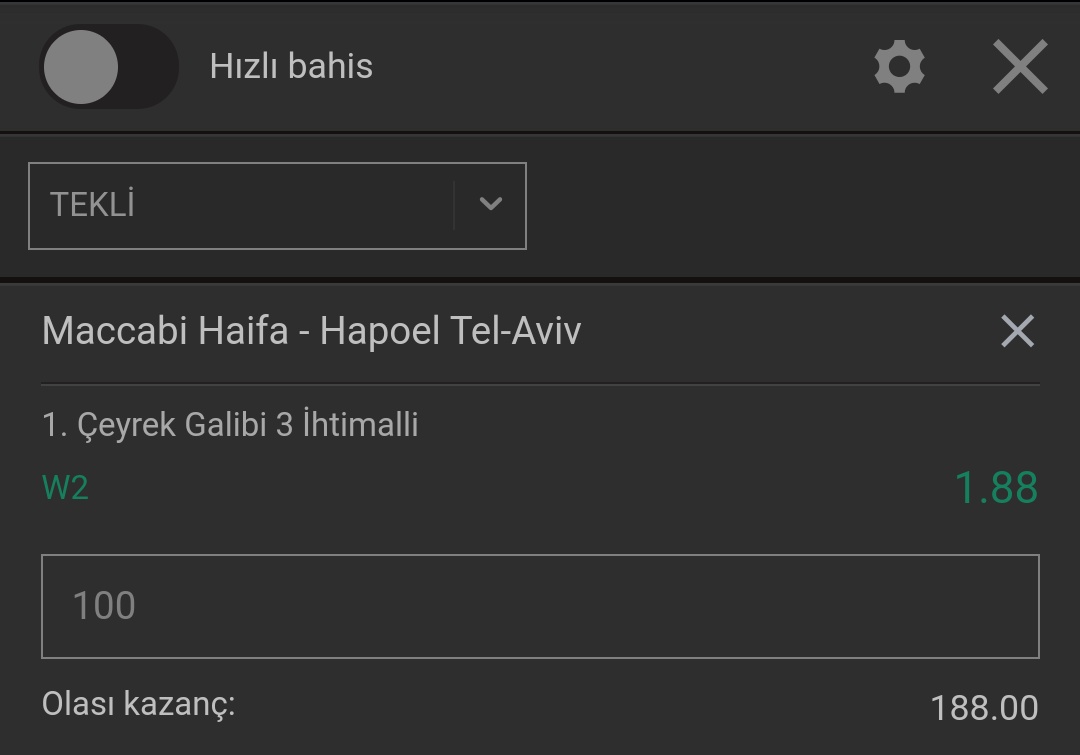This screenshot has height=755, width=1080.
Task: Click the TEKLİ text in the combo box
Action: (x=92, y=205)
